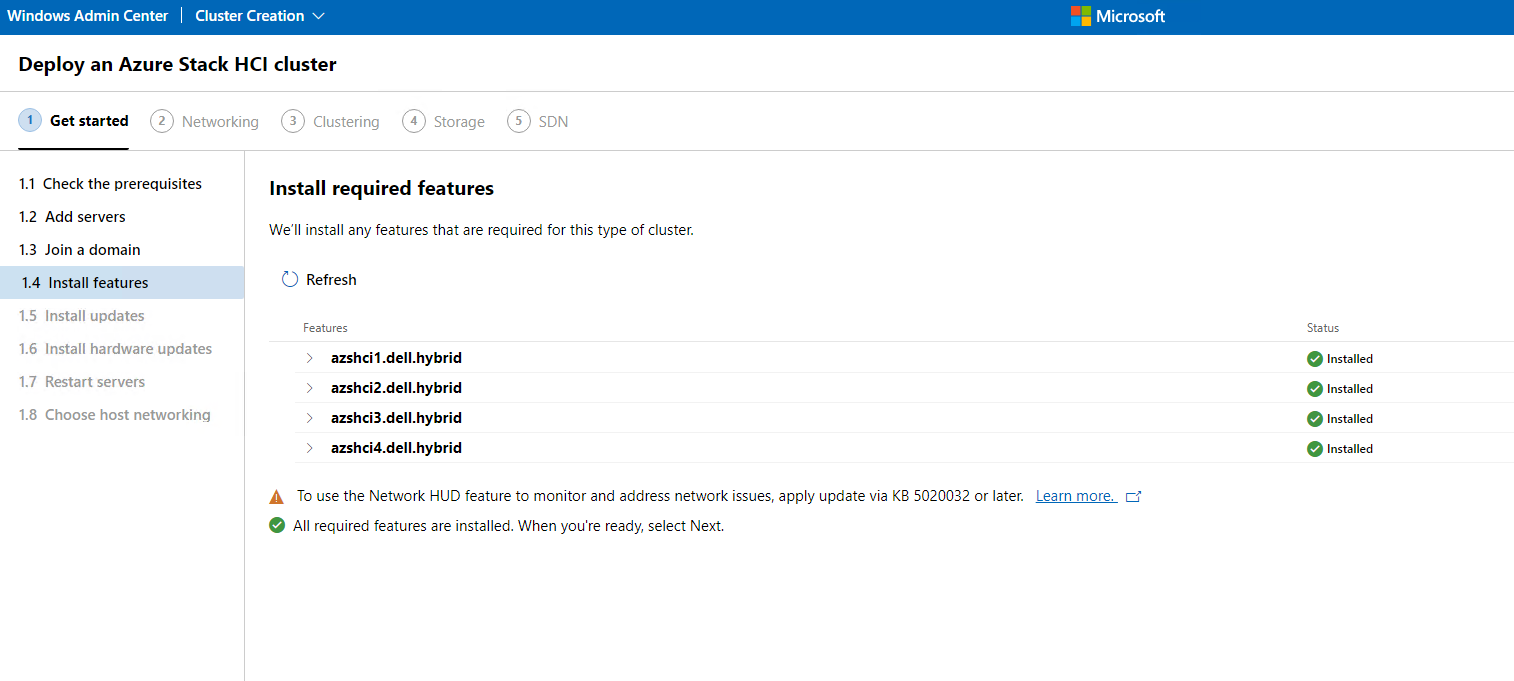
Task: Switch to the Networking step tab
Action: click(x=205, y=122)
